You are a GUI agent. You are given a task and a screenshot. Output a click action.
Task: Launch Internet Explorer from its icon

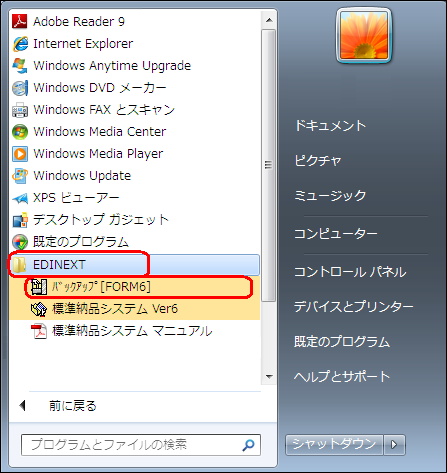click(20, 44)
